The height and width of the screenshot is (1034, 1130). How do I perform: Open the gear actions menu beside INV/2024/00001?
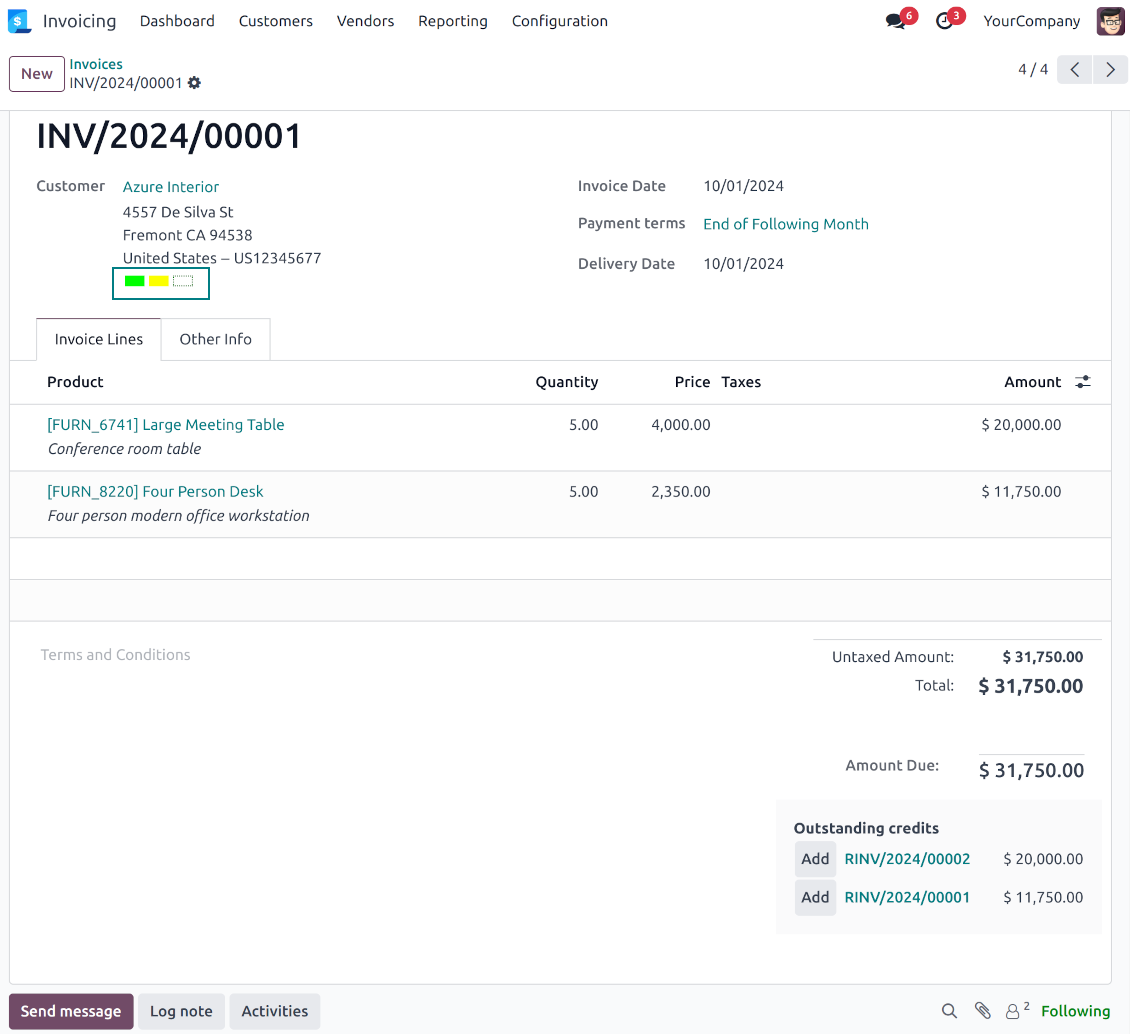pyautogui.click(x=194, y=83)
